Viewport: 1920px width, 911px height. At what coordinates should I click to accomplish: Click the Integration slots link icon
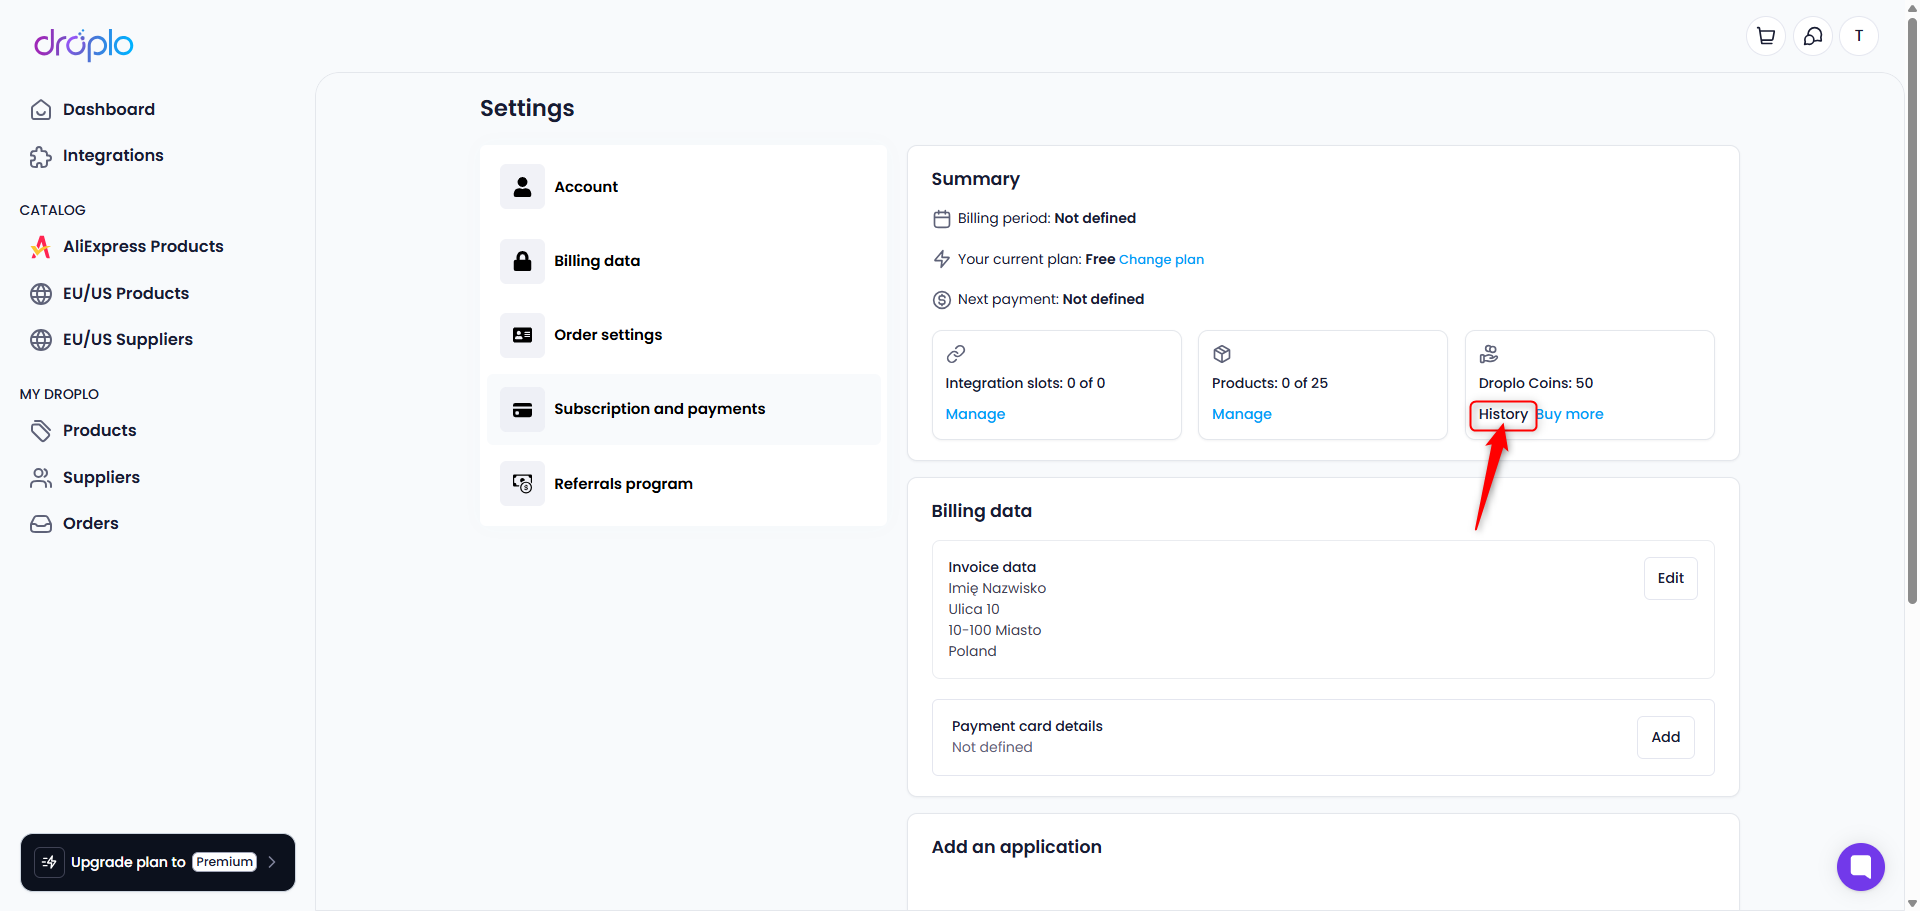point(956,354)
